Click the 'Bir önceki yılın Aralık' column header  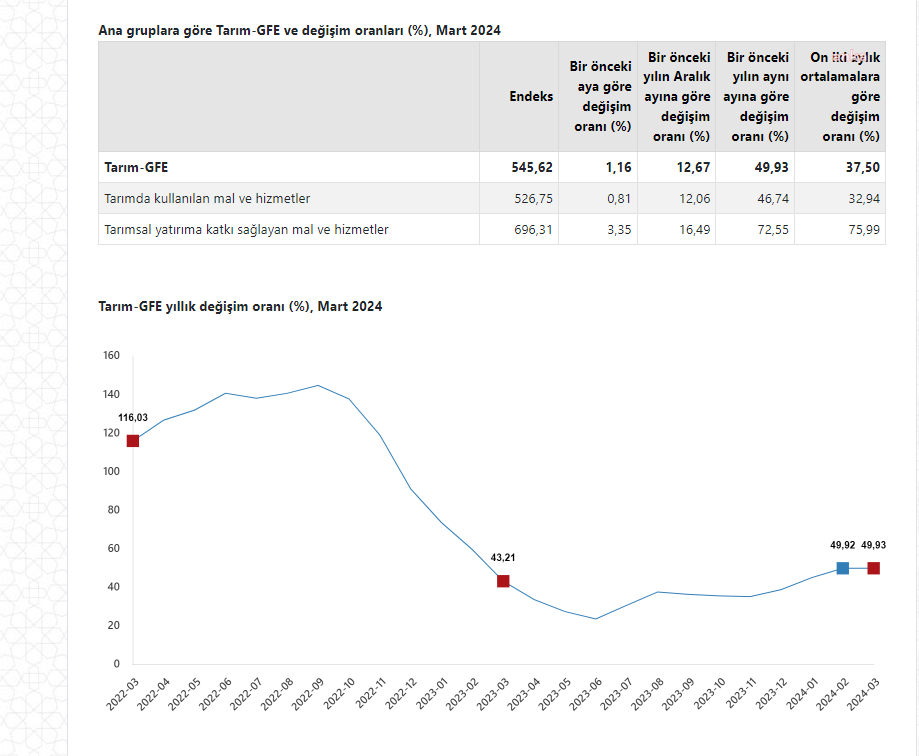[678, 97]
